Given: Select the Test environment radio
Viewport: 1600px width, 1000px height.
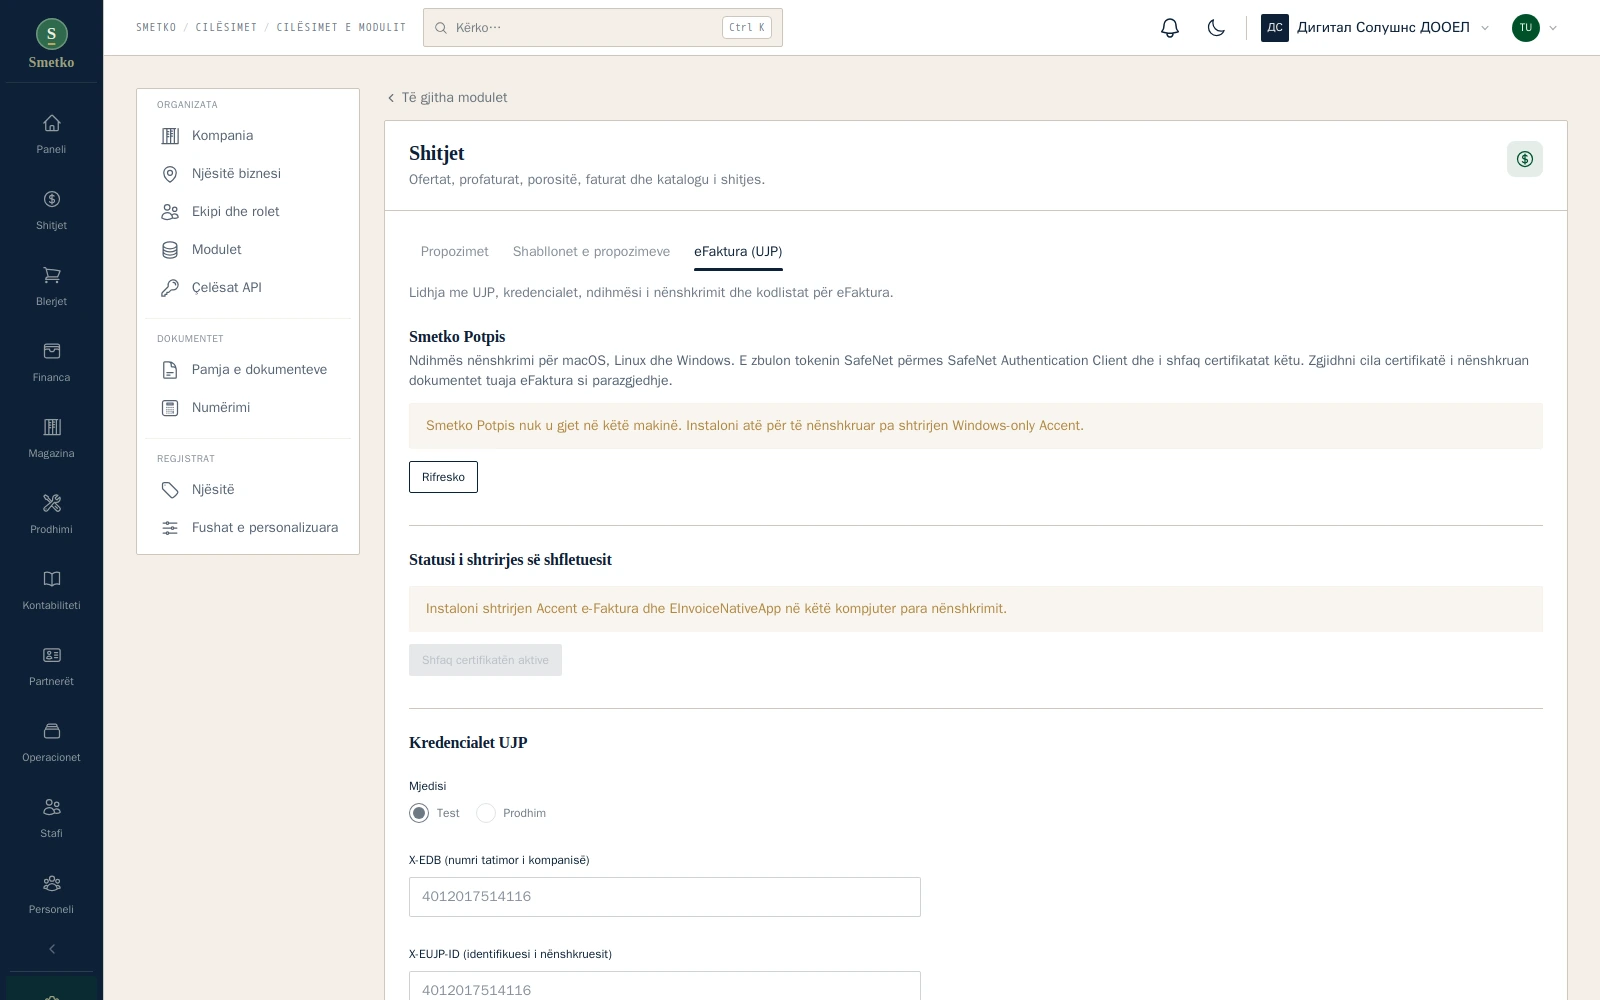Looking at the screenshot, I should tap(419, 813).
